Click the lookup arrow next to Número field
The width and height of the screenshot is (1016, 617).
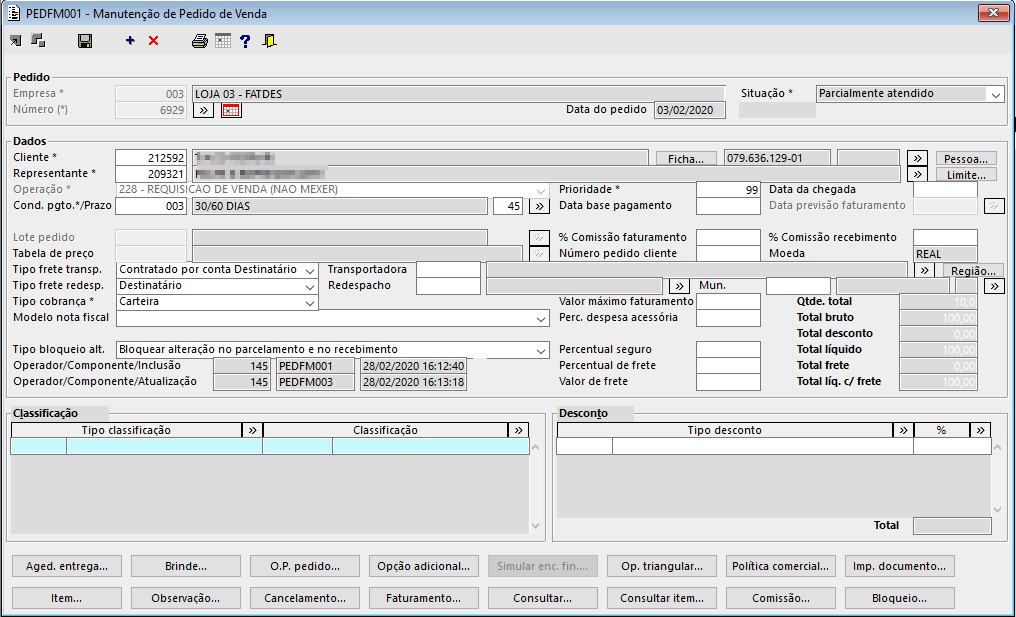click(202, 110)
